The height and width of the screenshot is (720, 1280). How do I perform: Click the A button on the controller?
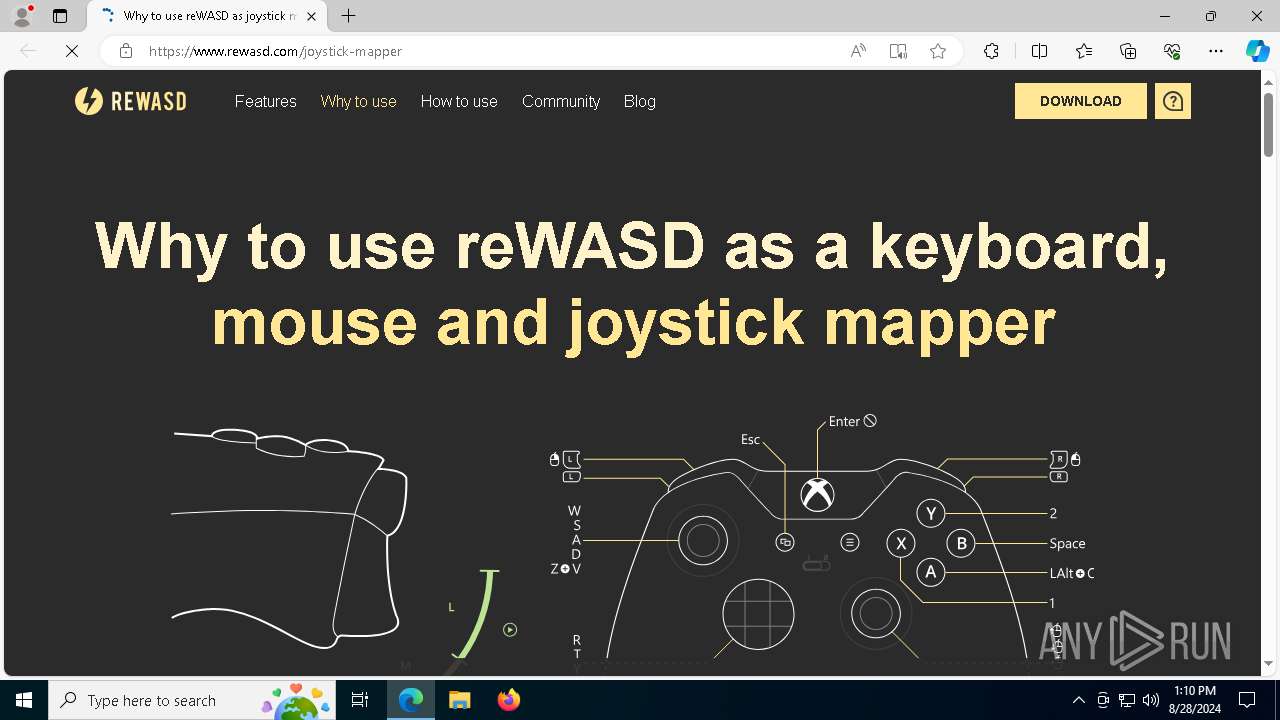[931, 573]
